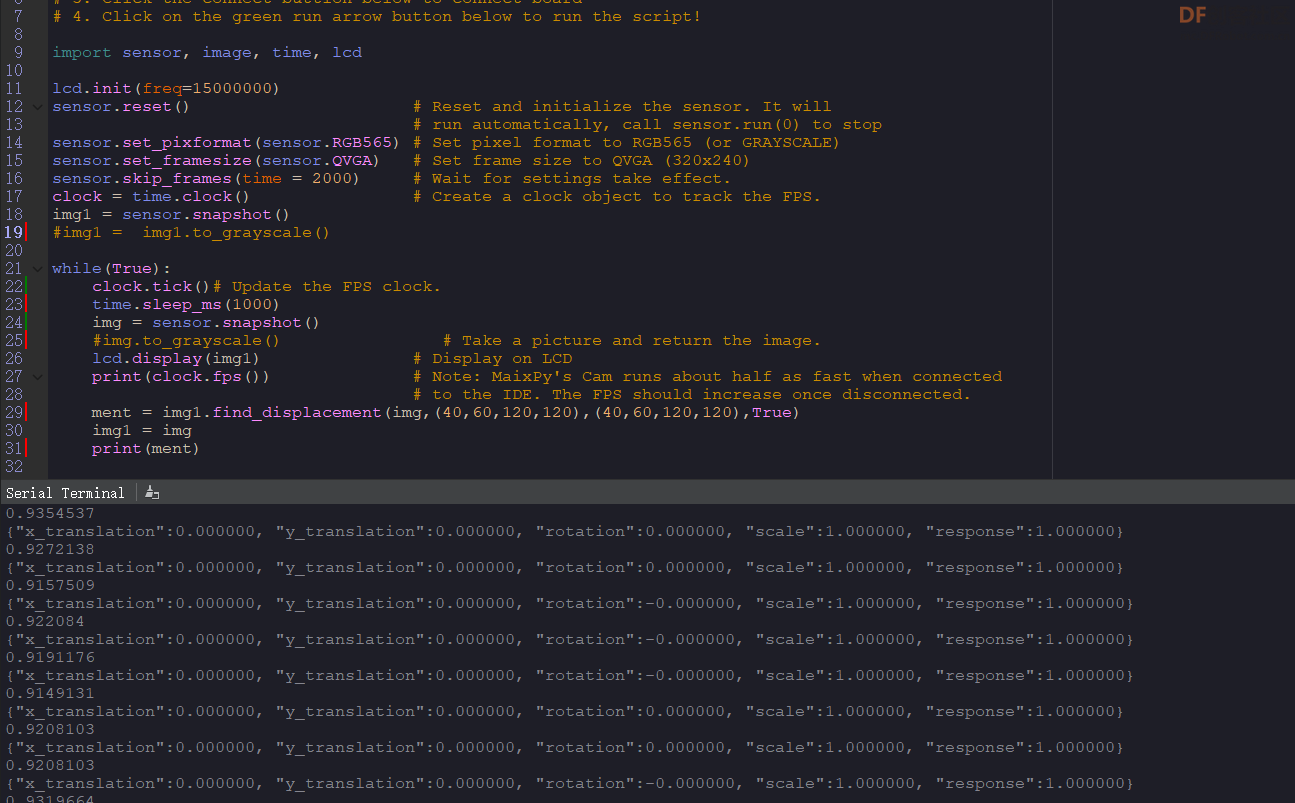Click line number 11 in the gutter

pos(14,89)
